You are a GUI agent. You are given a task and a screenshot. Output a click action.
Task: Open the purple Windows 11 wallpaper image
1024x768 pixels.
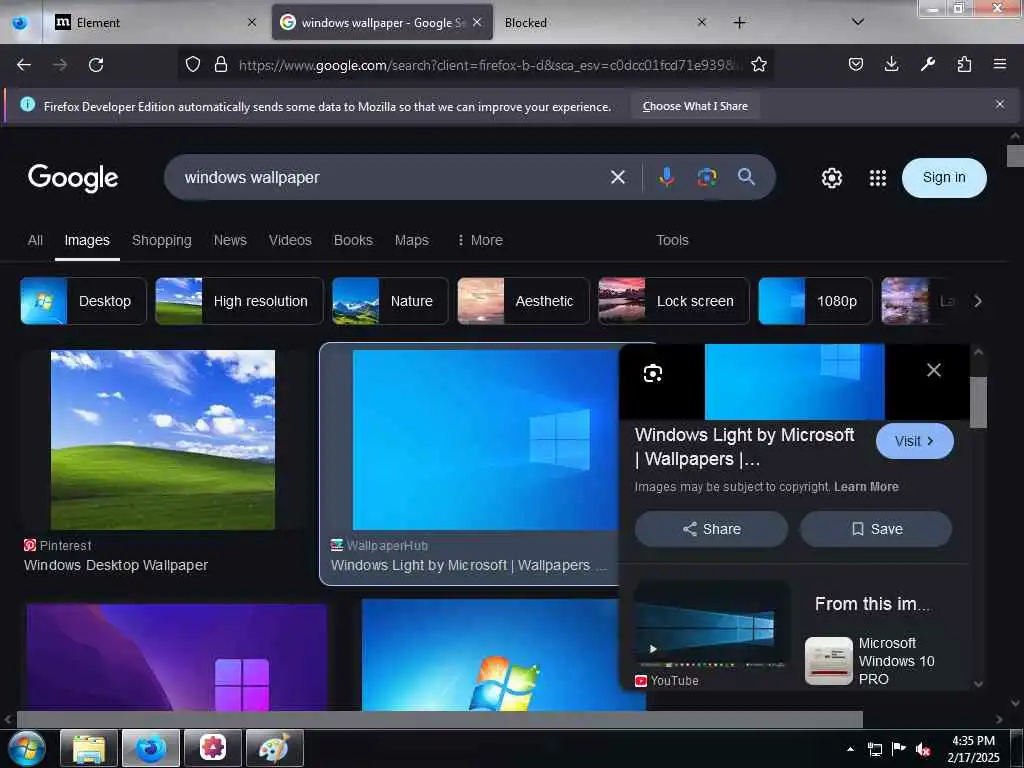(176, 656)
